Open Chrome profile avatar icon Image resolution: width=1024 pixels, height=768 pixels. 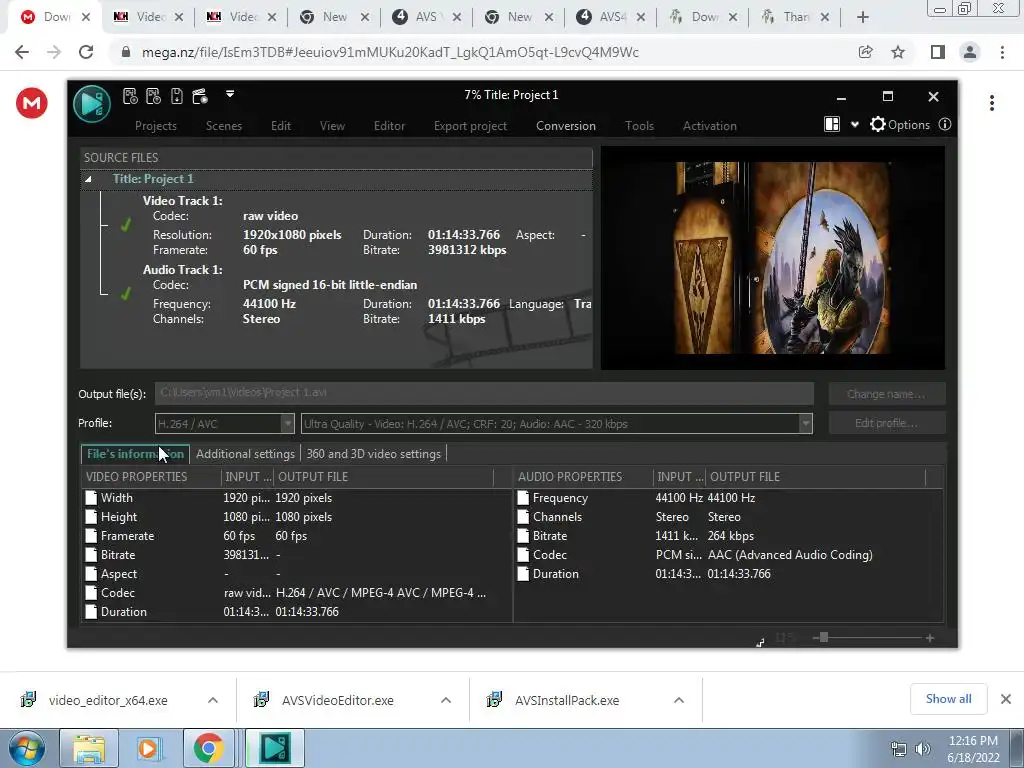coord(970,52)
